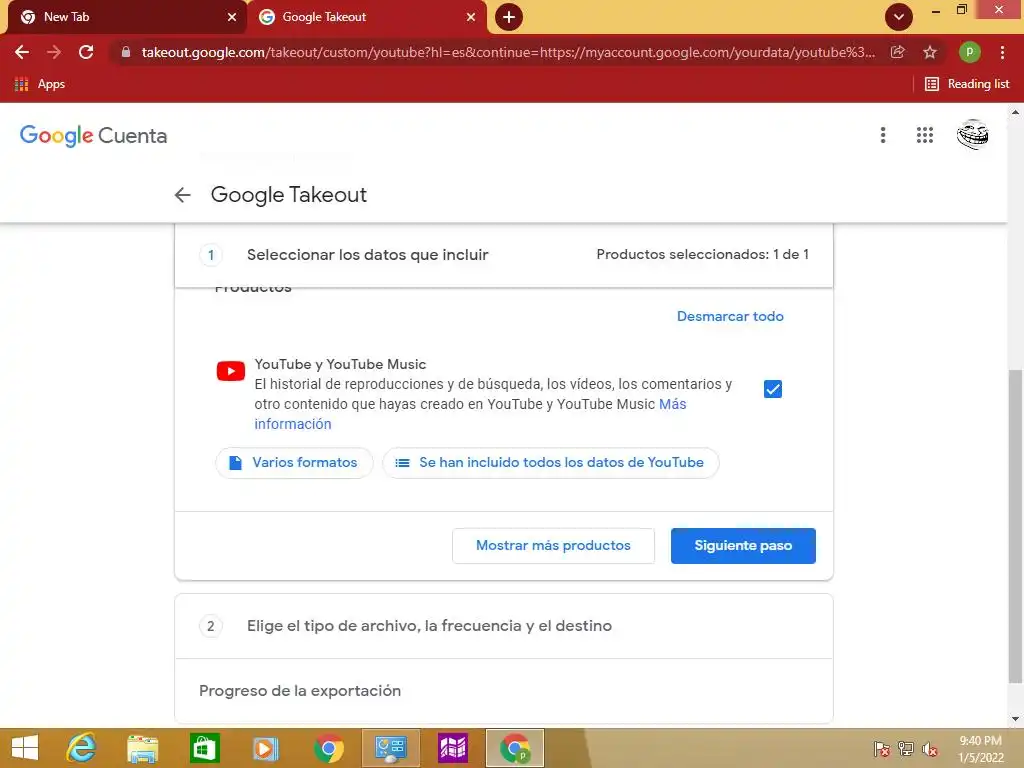This screenshot has height=768, width=1024.
Task: Click the Action Center flag tray icon
Action: [882, 749]
